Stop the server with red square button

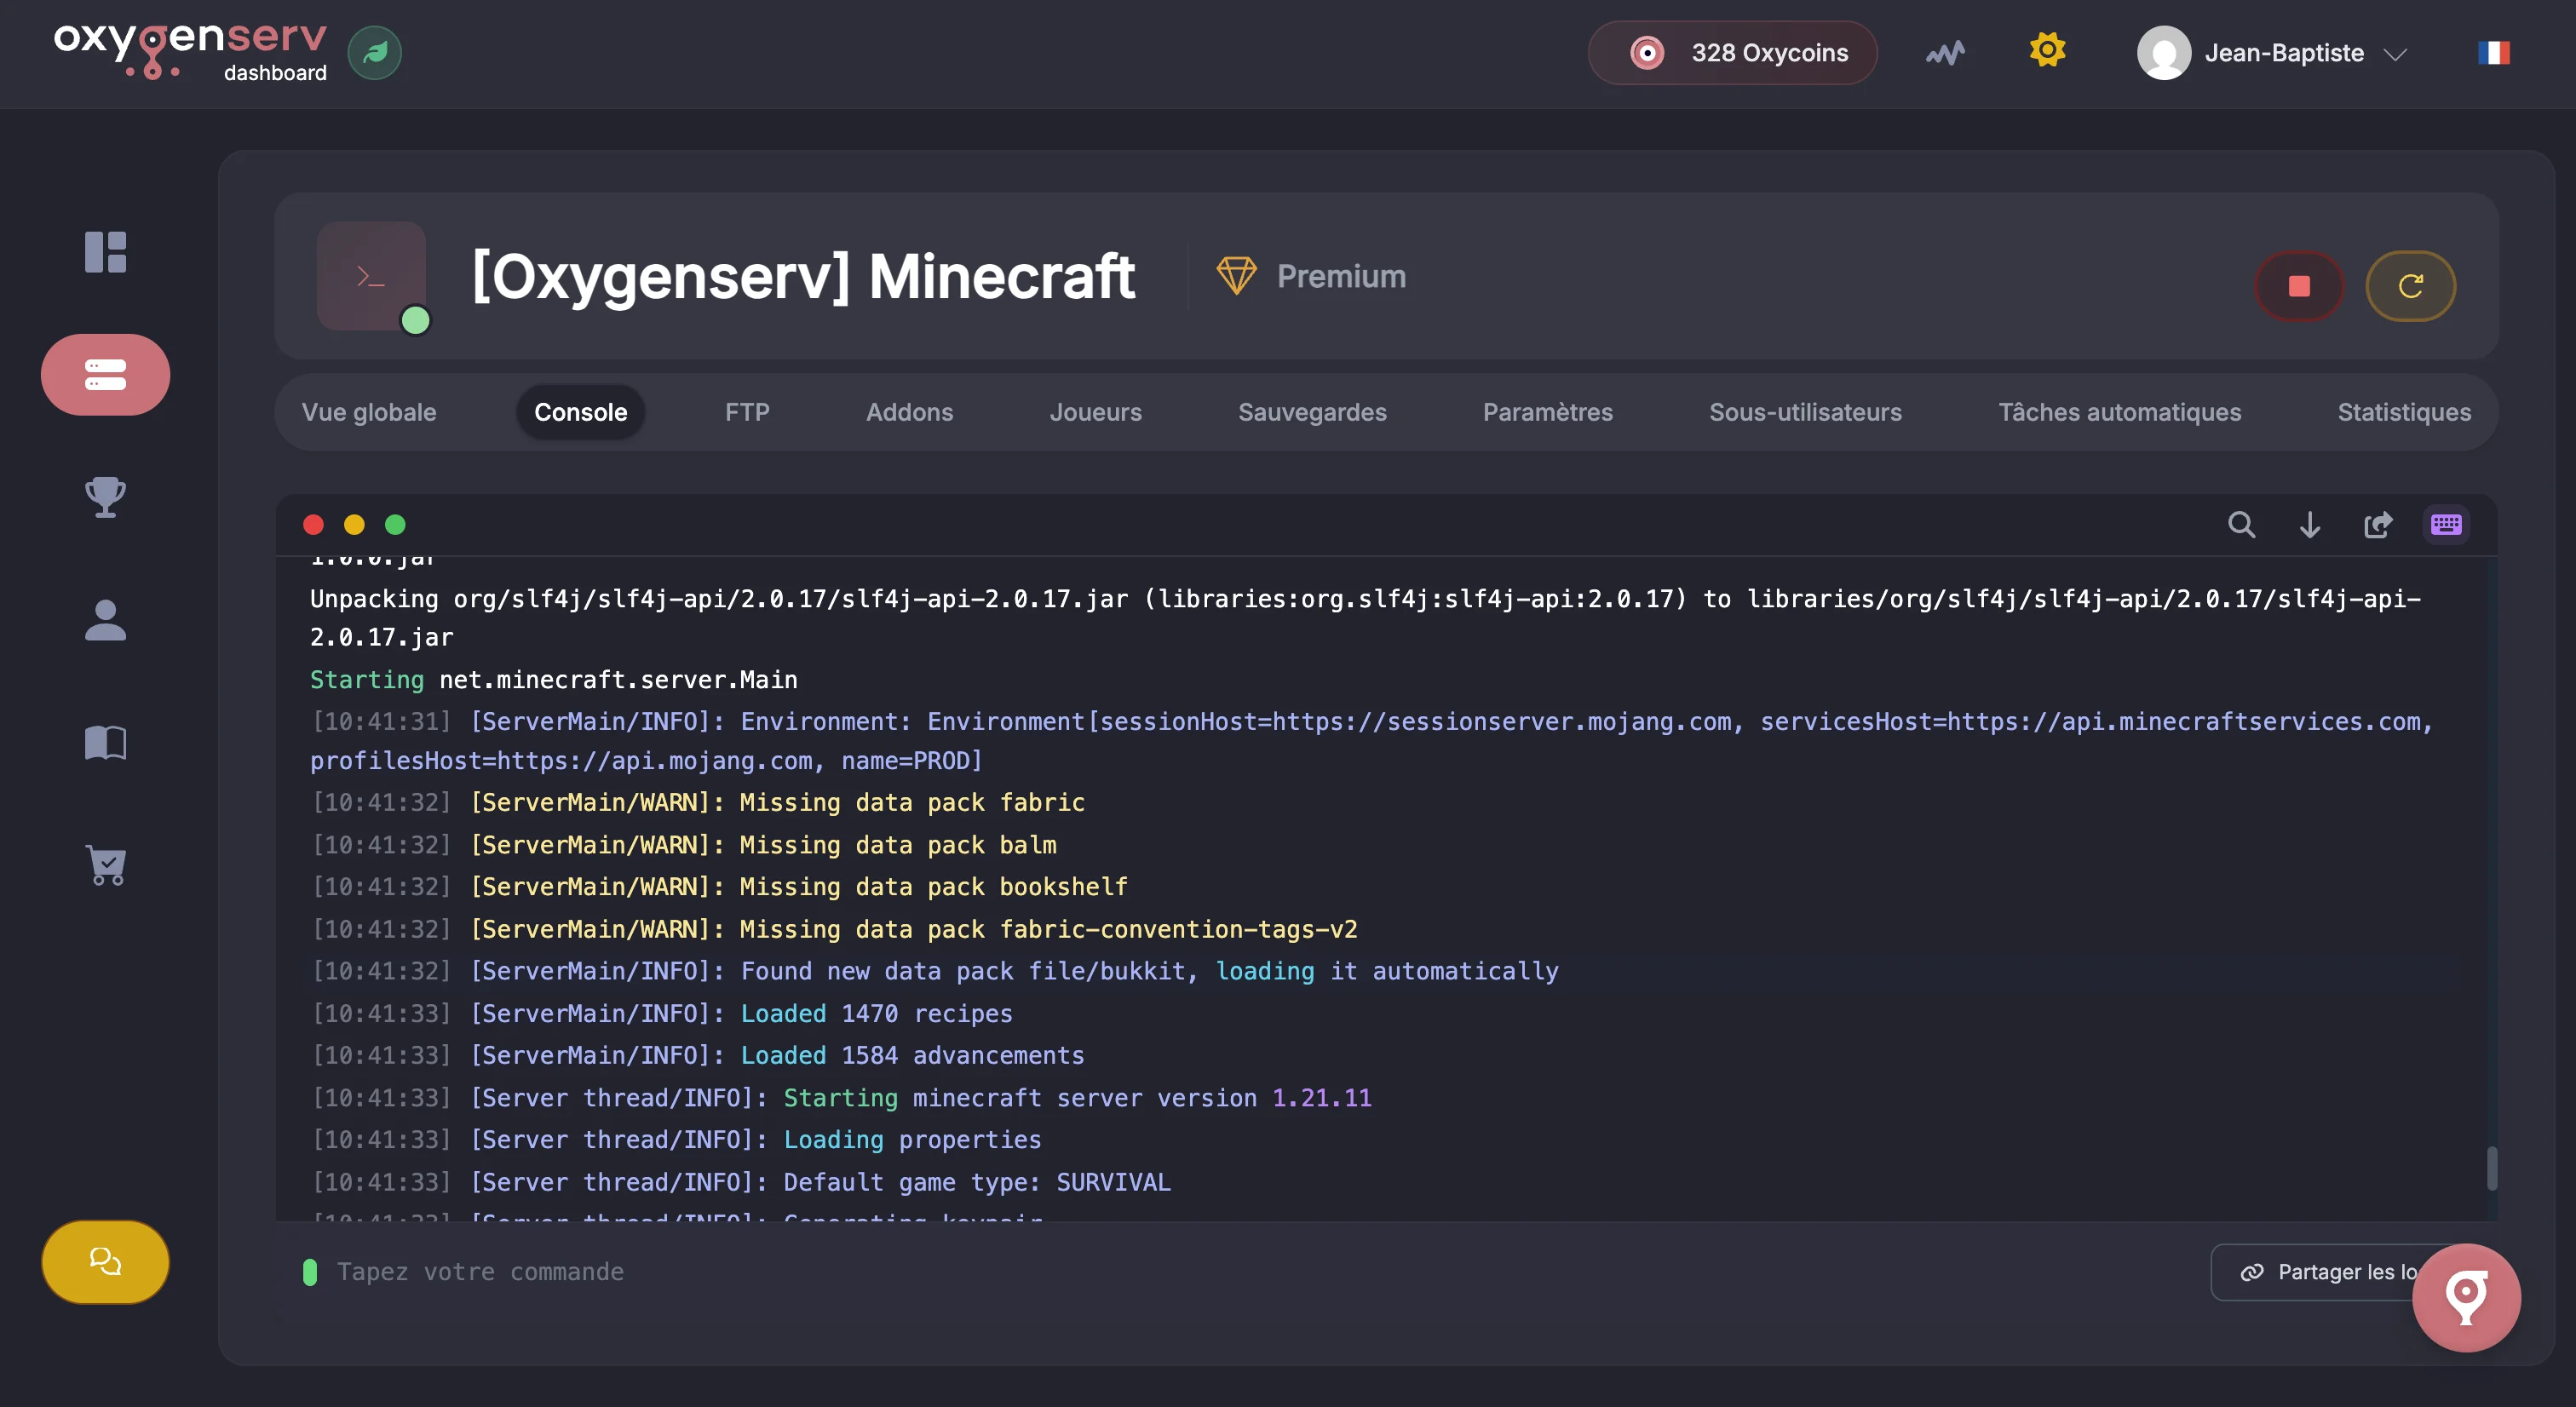(x=2299, y=286)
